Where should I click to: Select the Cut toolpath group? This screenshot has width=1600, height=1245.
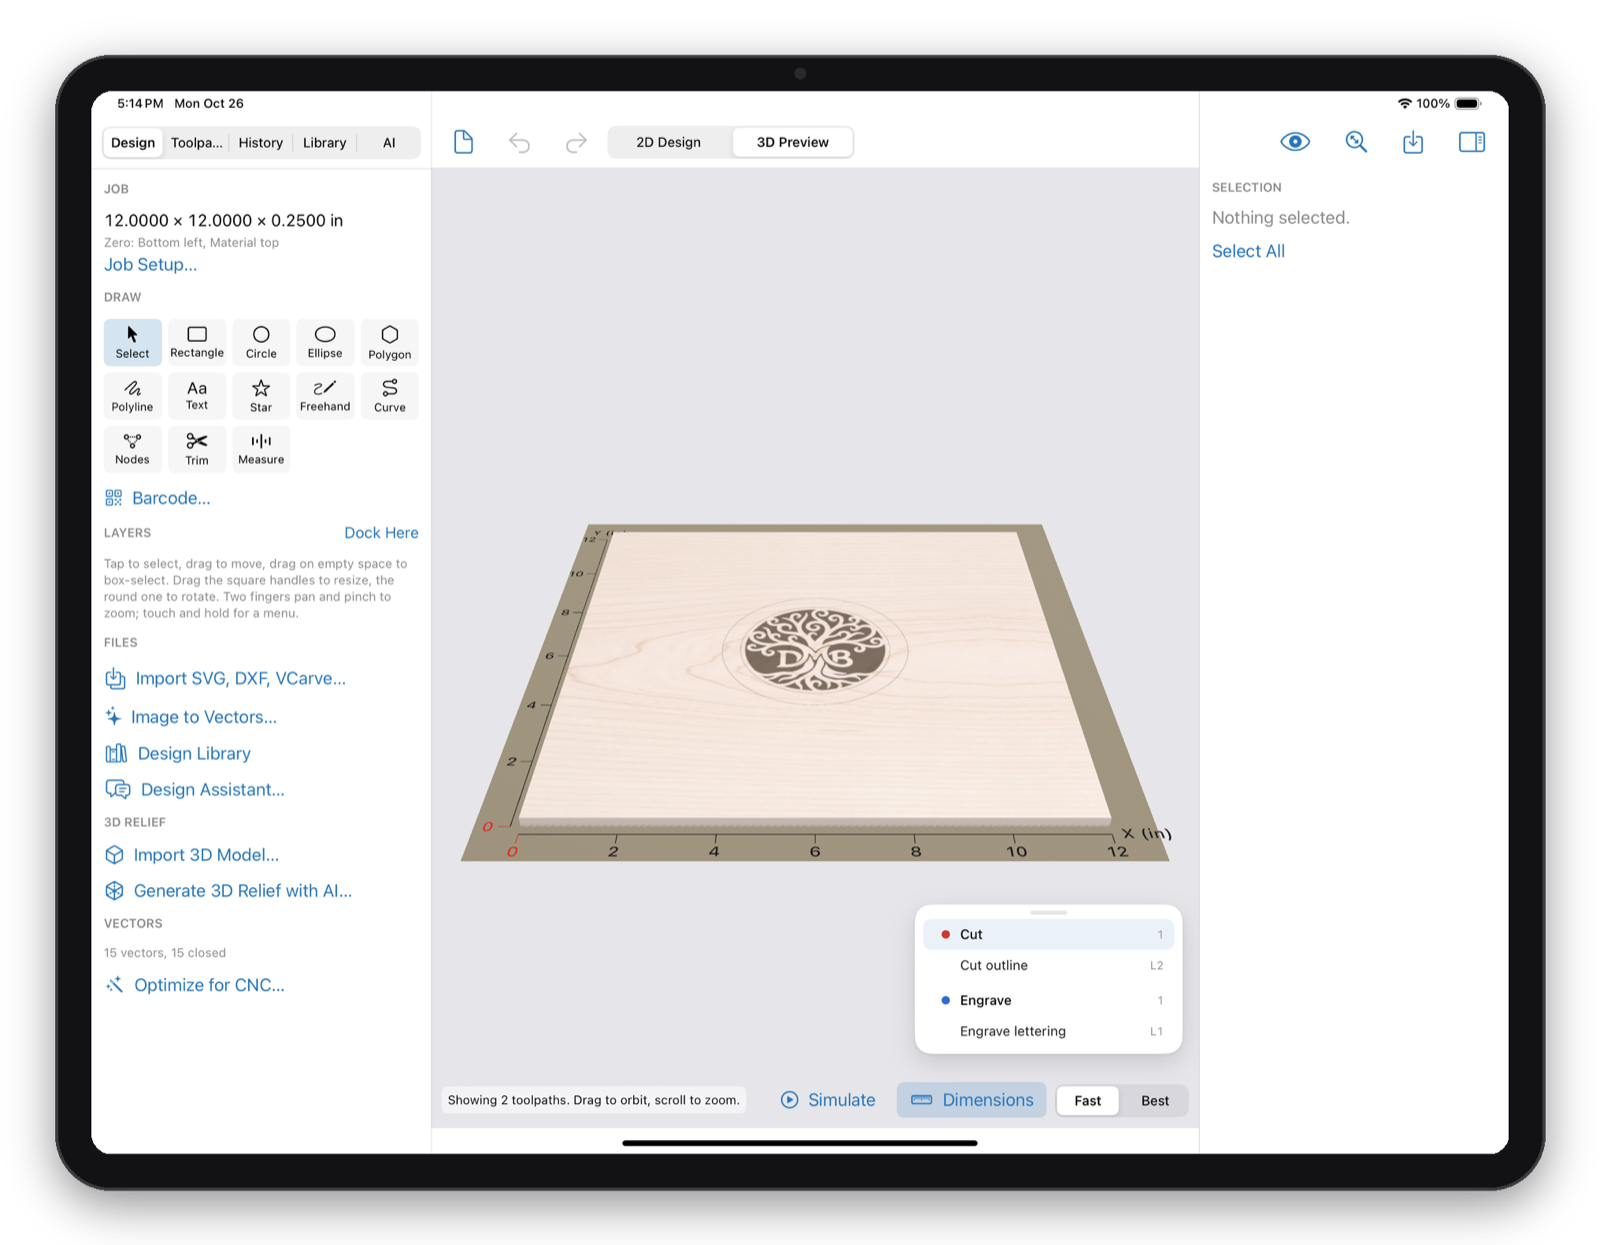[1048, 934]
